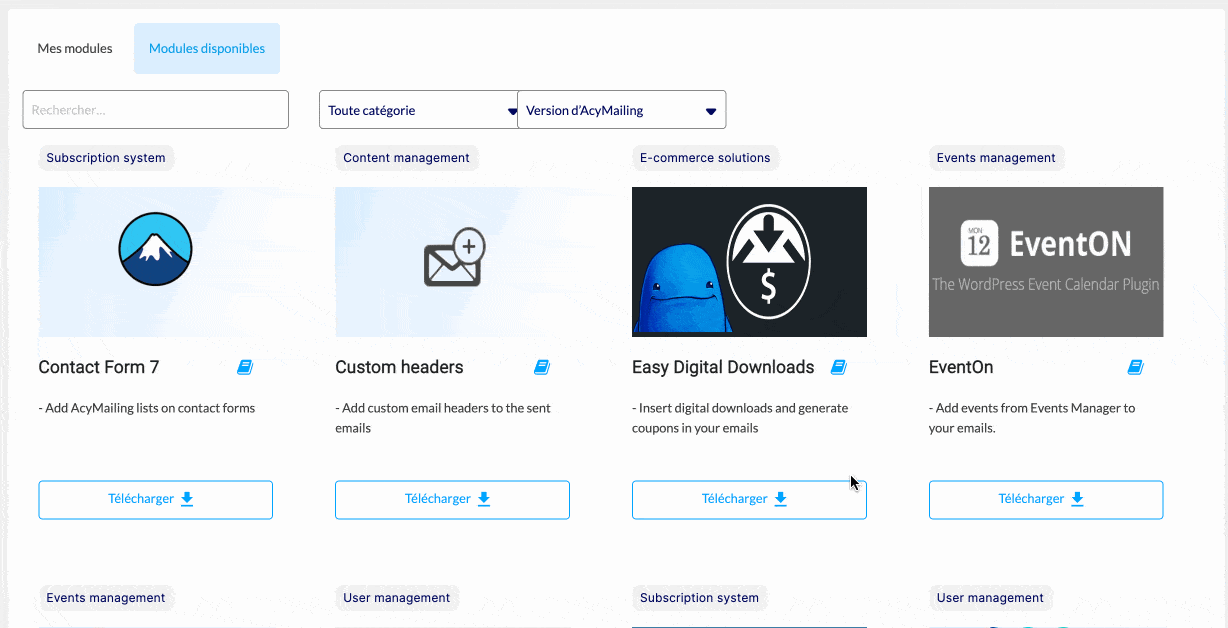Click Events management tag above EventOn
Screen dimensions: 1228x628
coord(996,158)
